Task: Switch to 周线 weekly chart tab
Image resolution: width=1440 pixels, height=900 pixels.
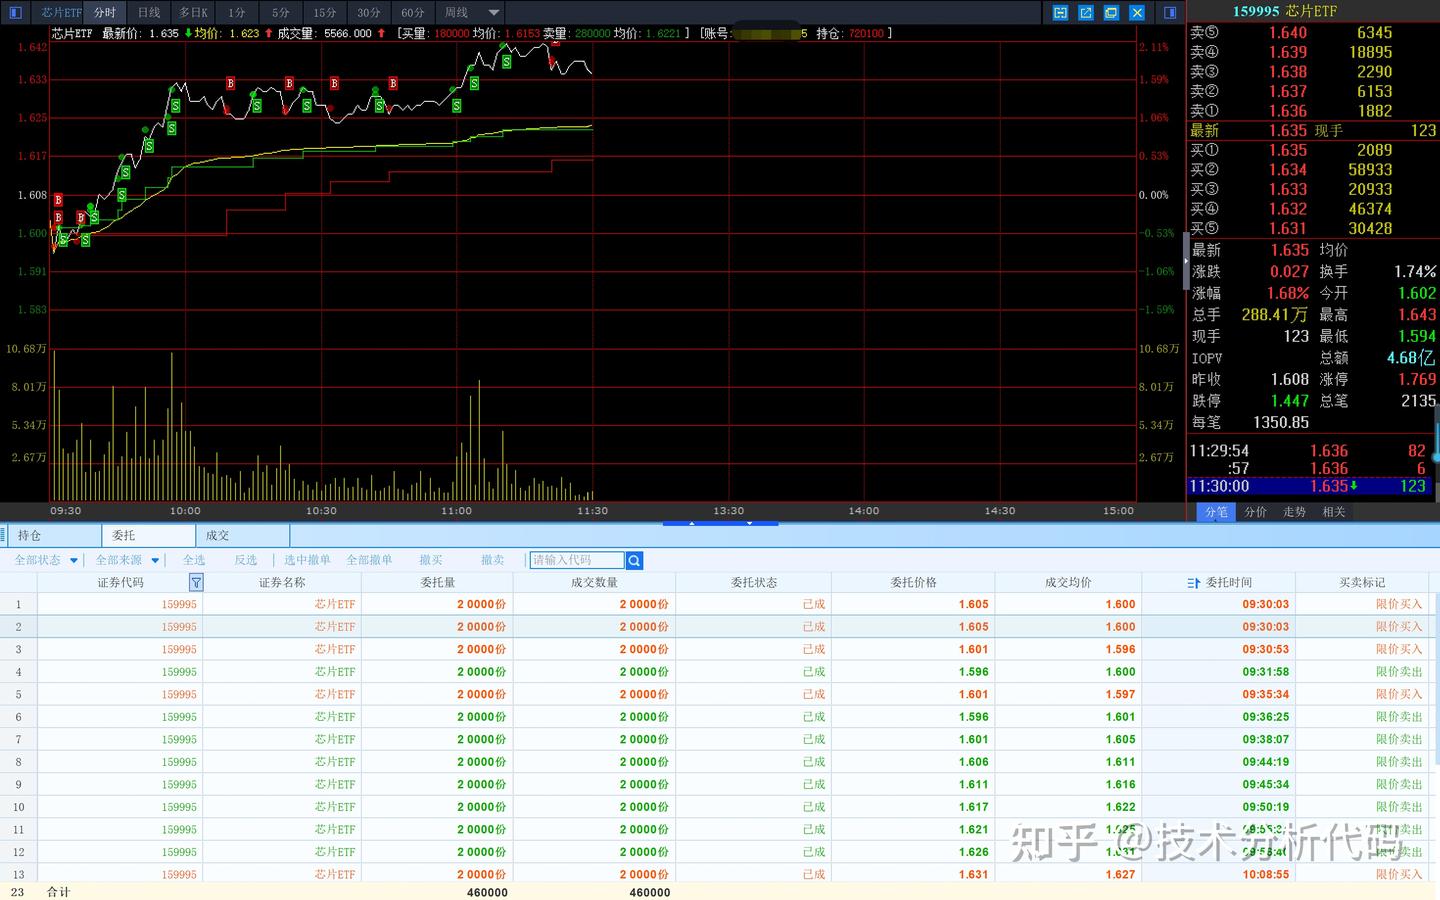Action: (x=457, y=12)
